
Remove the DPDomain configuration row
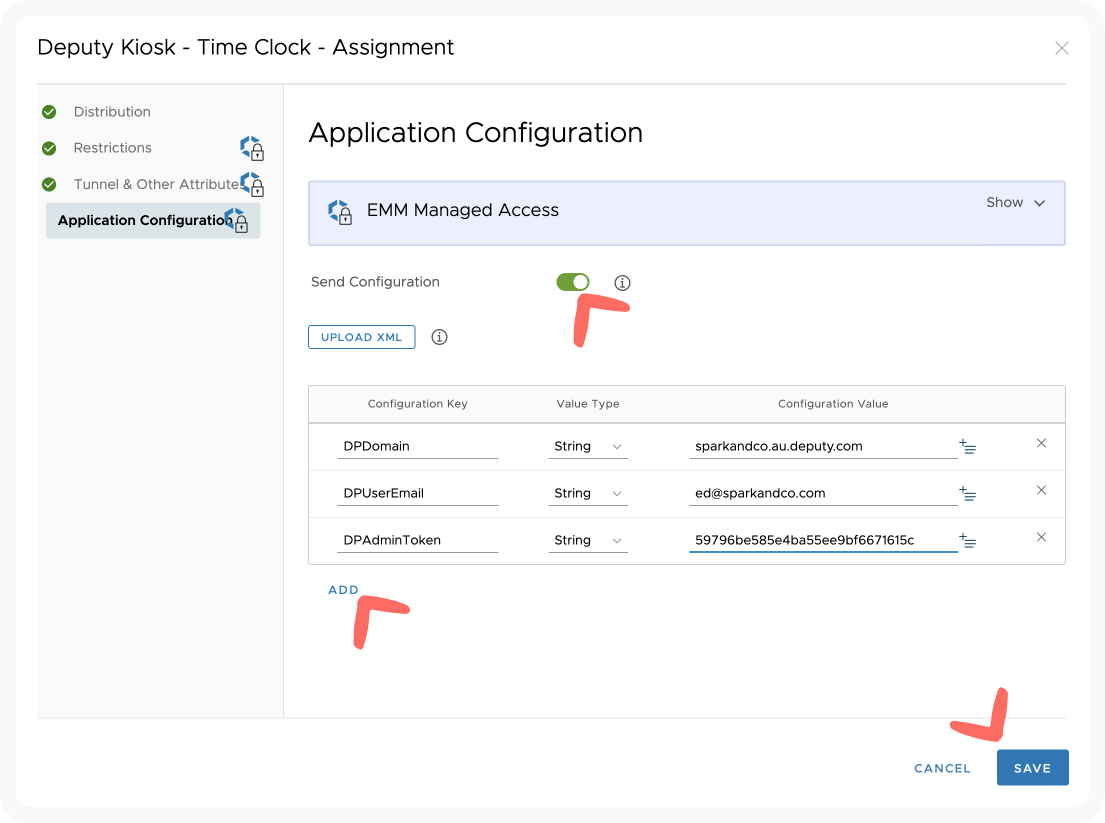[x=1041, y=443]
